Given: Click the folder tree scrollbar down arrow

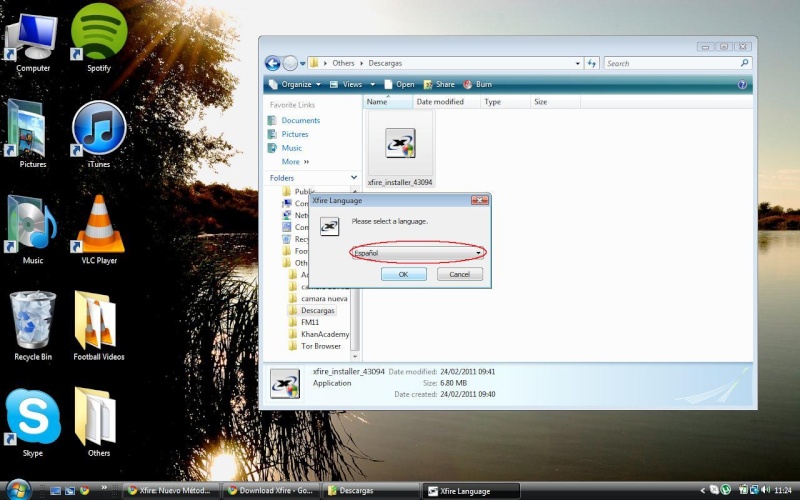Looking at the screenshot, I should click(355, 357).
